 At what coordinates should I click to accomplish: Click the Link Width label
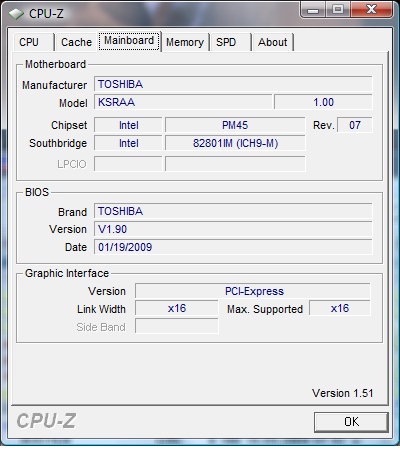[x=101, y=309]
